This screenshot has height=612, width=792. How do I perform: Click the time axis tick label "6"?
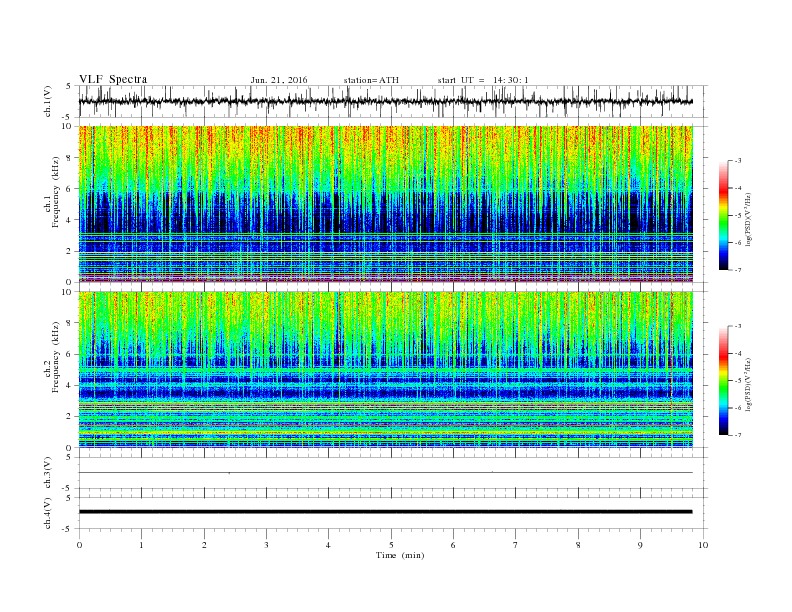pyautogui.click(x=453, y=545)
